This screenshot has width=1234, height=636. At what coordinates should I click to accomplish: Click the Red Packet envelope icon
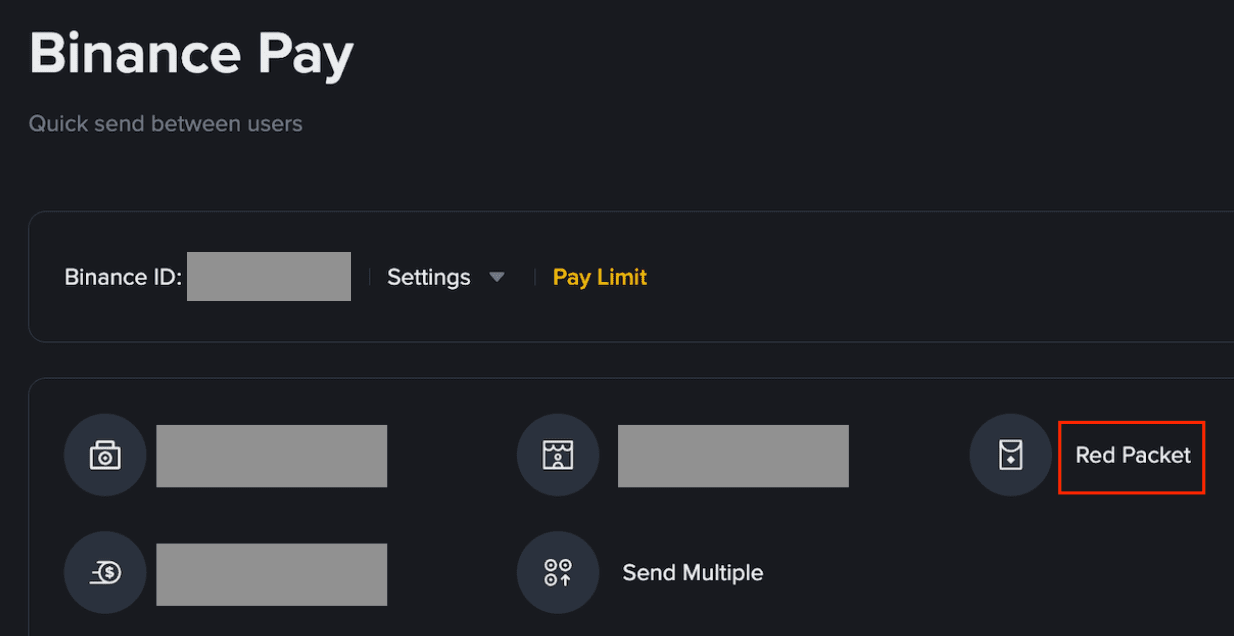point(1010,456)
